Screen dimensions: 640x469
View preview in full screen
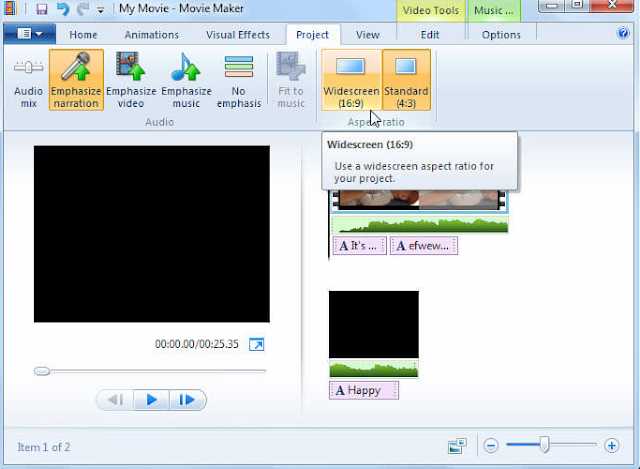tap(256, 344)
